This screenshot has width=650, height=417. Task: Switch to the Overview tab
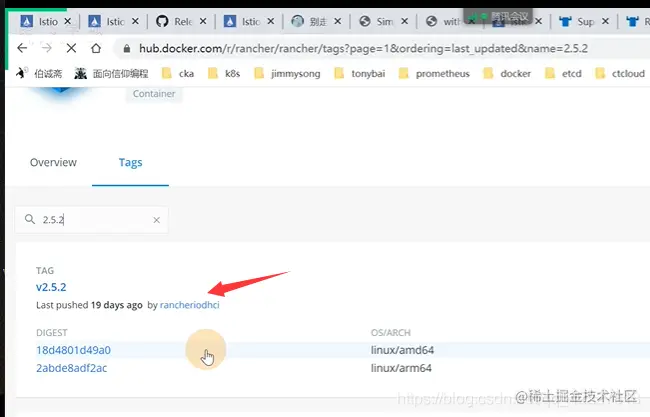53,162
